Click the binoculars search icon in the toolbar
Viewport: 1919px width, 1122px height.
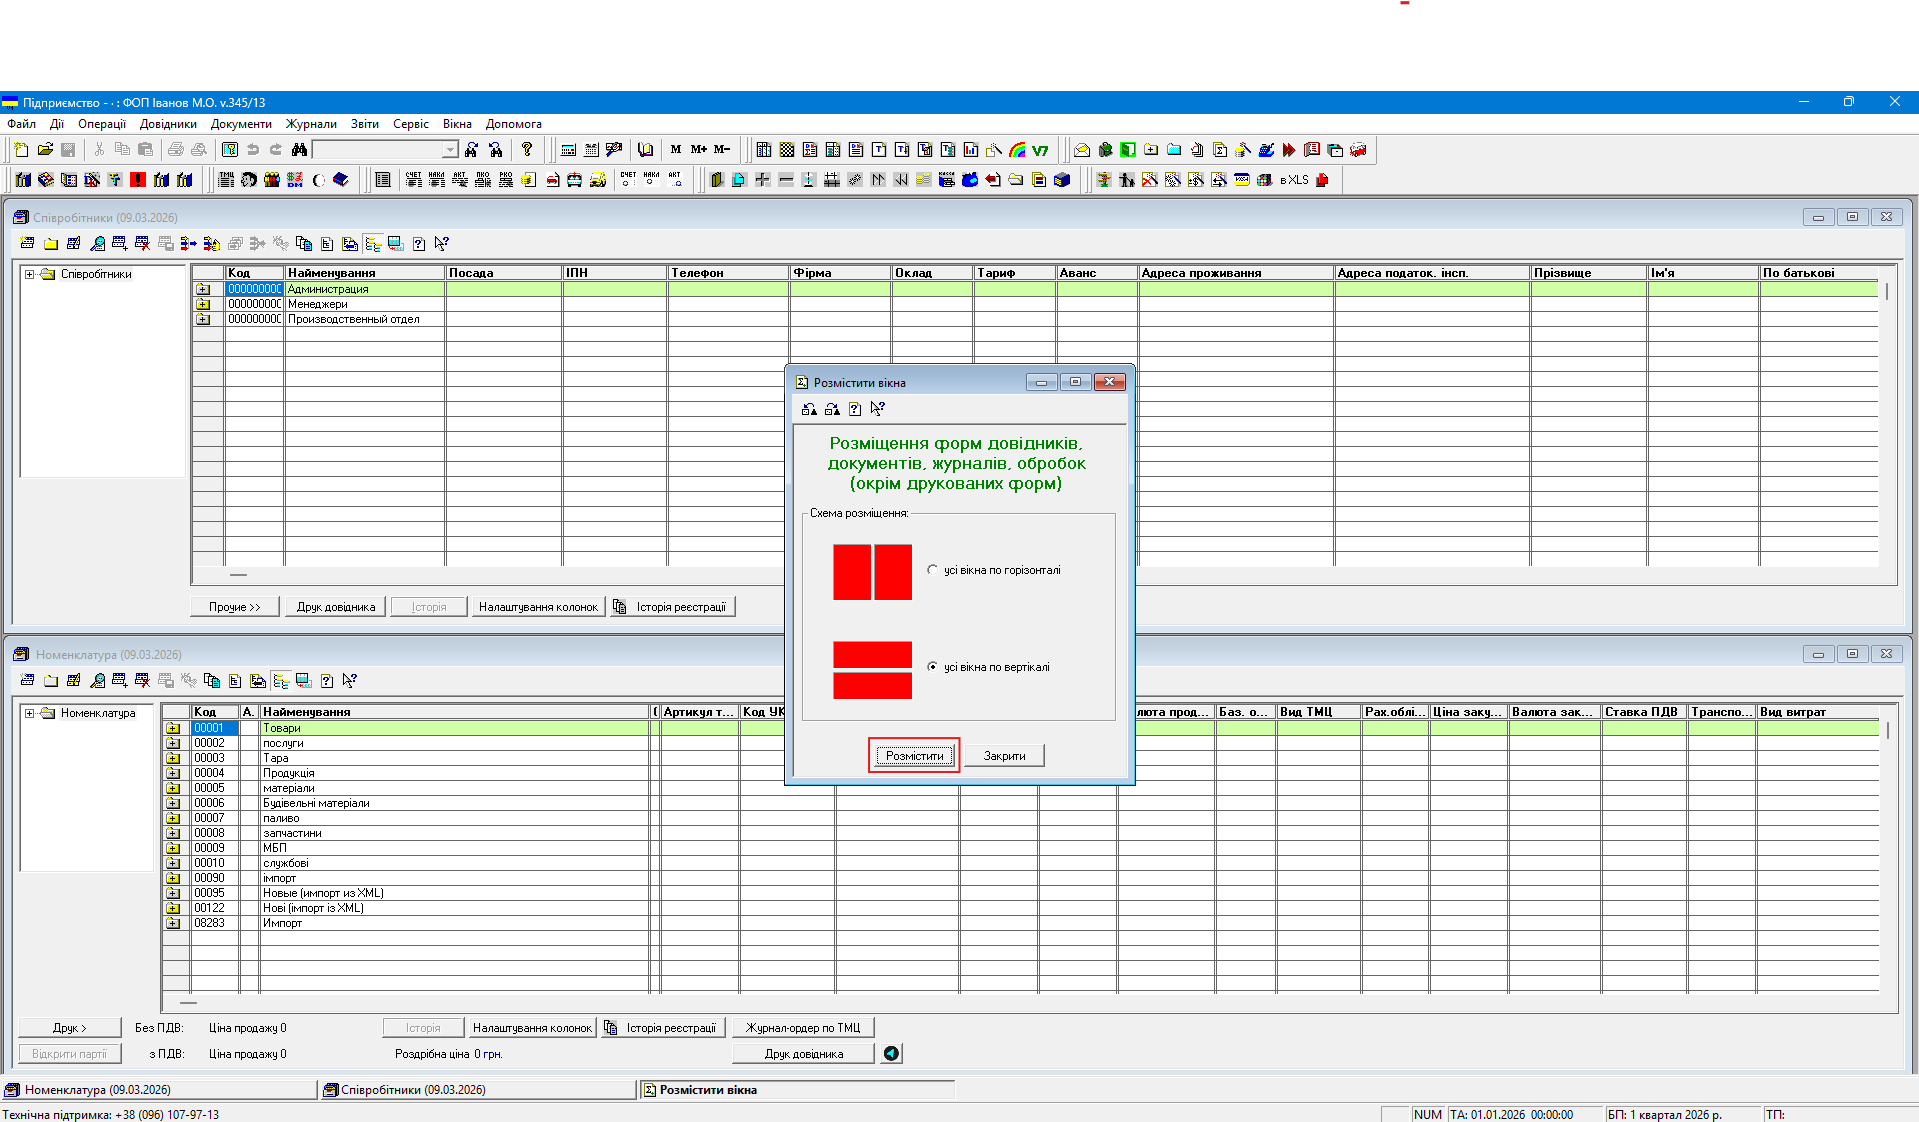299,150
